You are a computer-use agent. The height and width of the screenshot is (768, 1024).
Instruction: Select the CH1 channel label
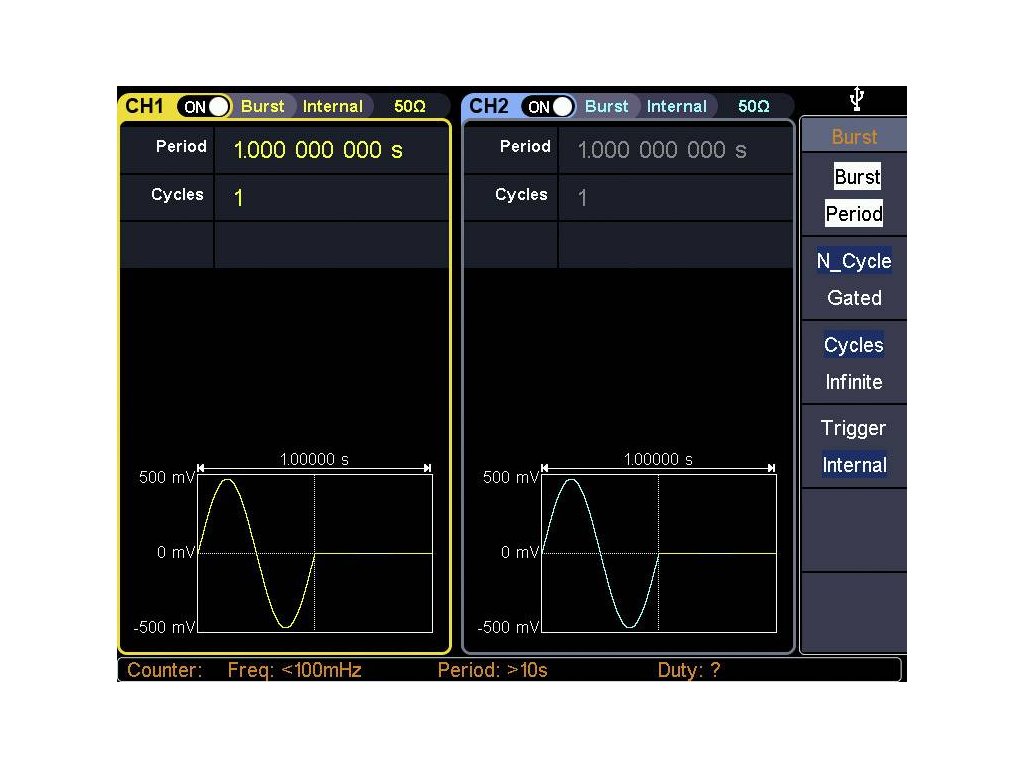coord(146,106)
